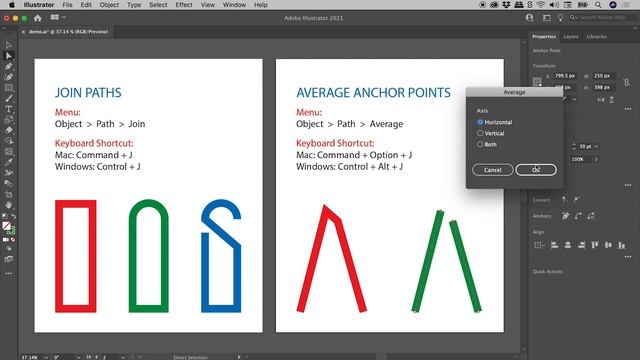Image resolution: width=640 pixels, height=360 pixels.
Task: Click Vertical Align Bottom icon
Action: tap(622, 245)
